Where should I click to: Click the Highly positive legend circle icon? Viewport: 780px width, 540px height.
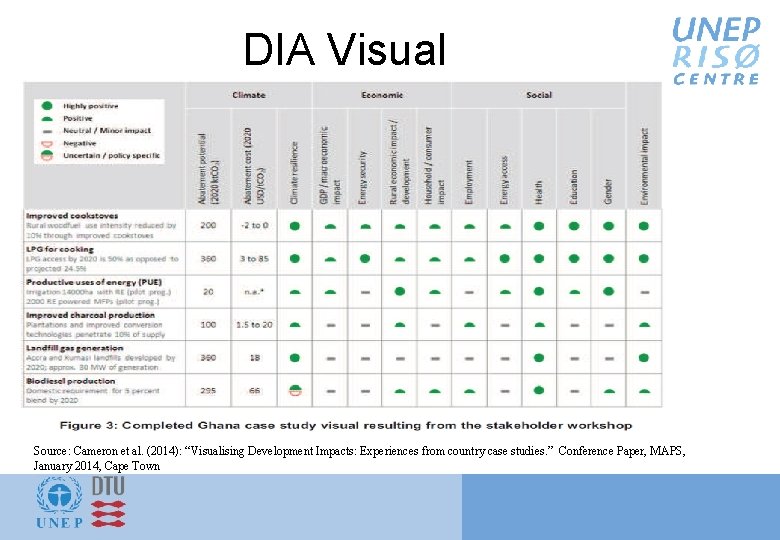tap(47, 106)
